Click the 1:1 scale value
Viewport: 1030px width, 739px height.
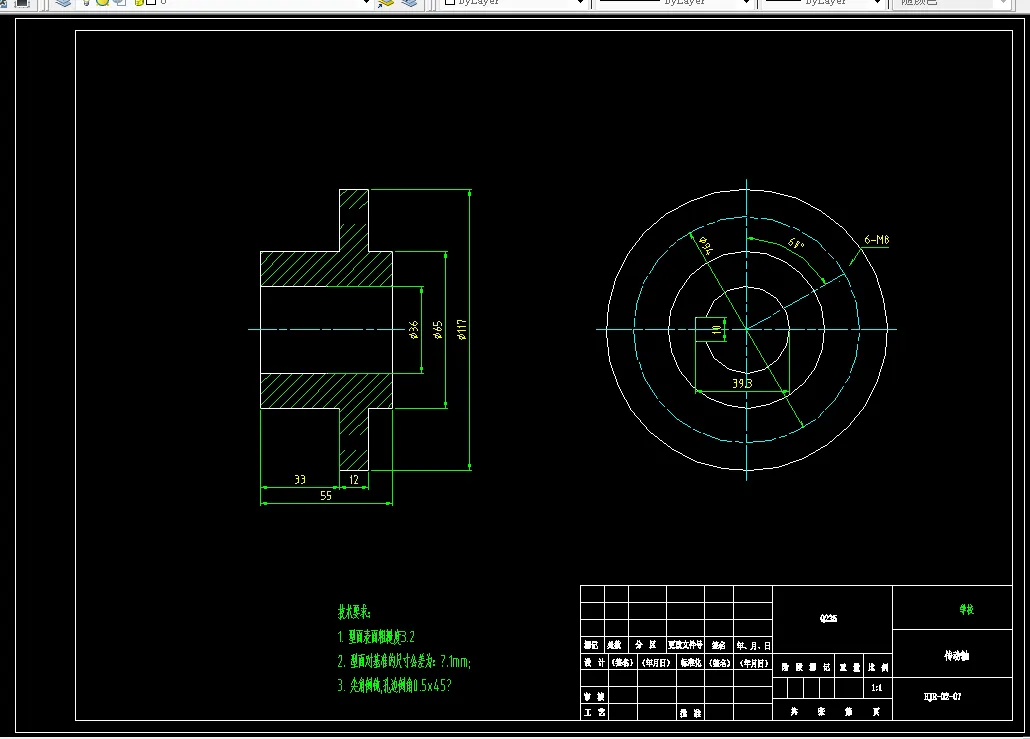[876, 688]
